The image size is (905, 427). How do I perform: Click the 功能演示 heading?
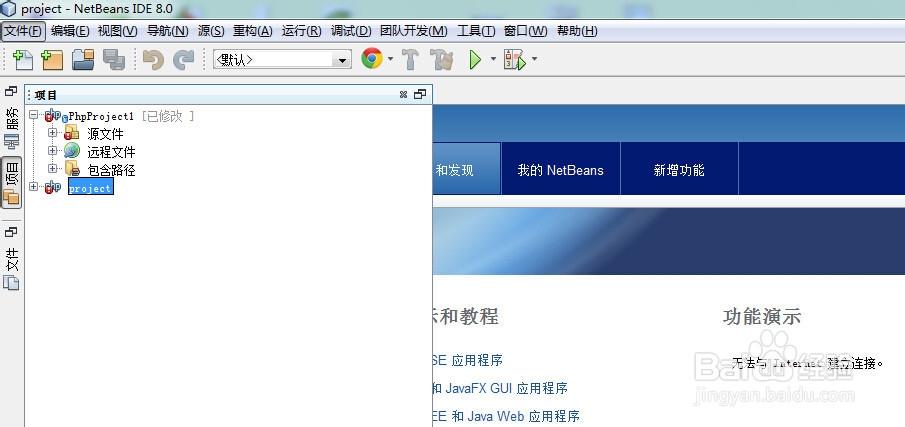[762, 317]
